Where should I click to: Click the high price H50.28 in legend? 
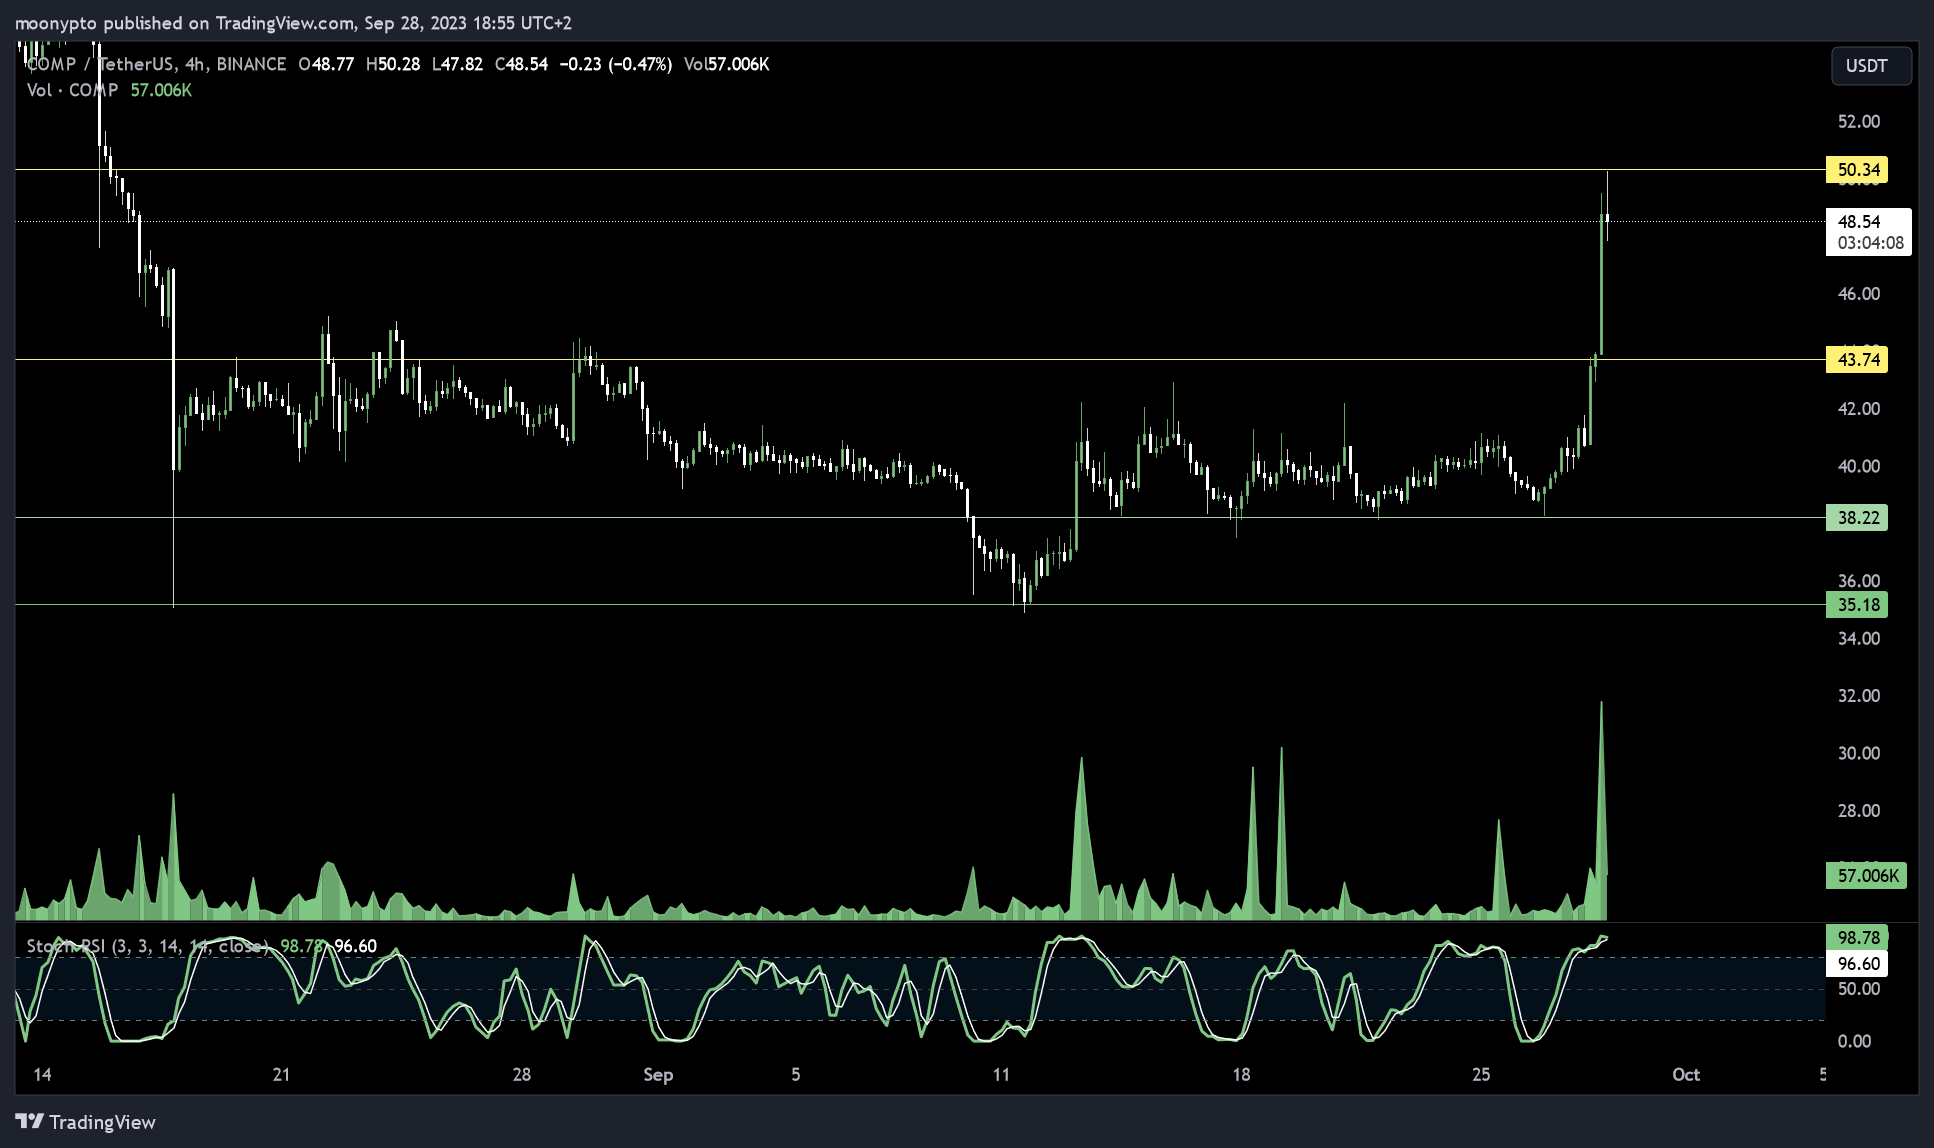[393, 64]
